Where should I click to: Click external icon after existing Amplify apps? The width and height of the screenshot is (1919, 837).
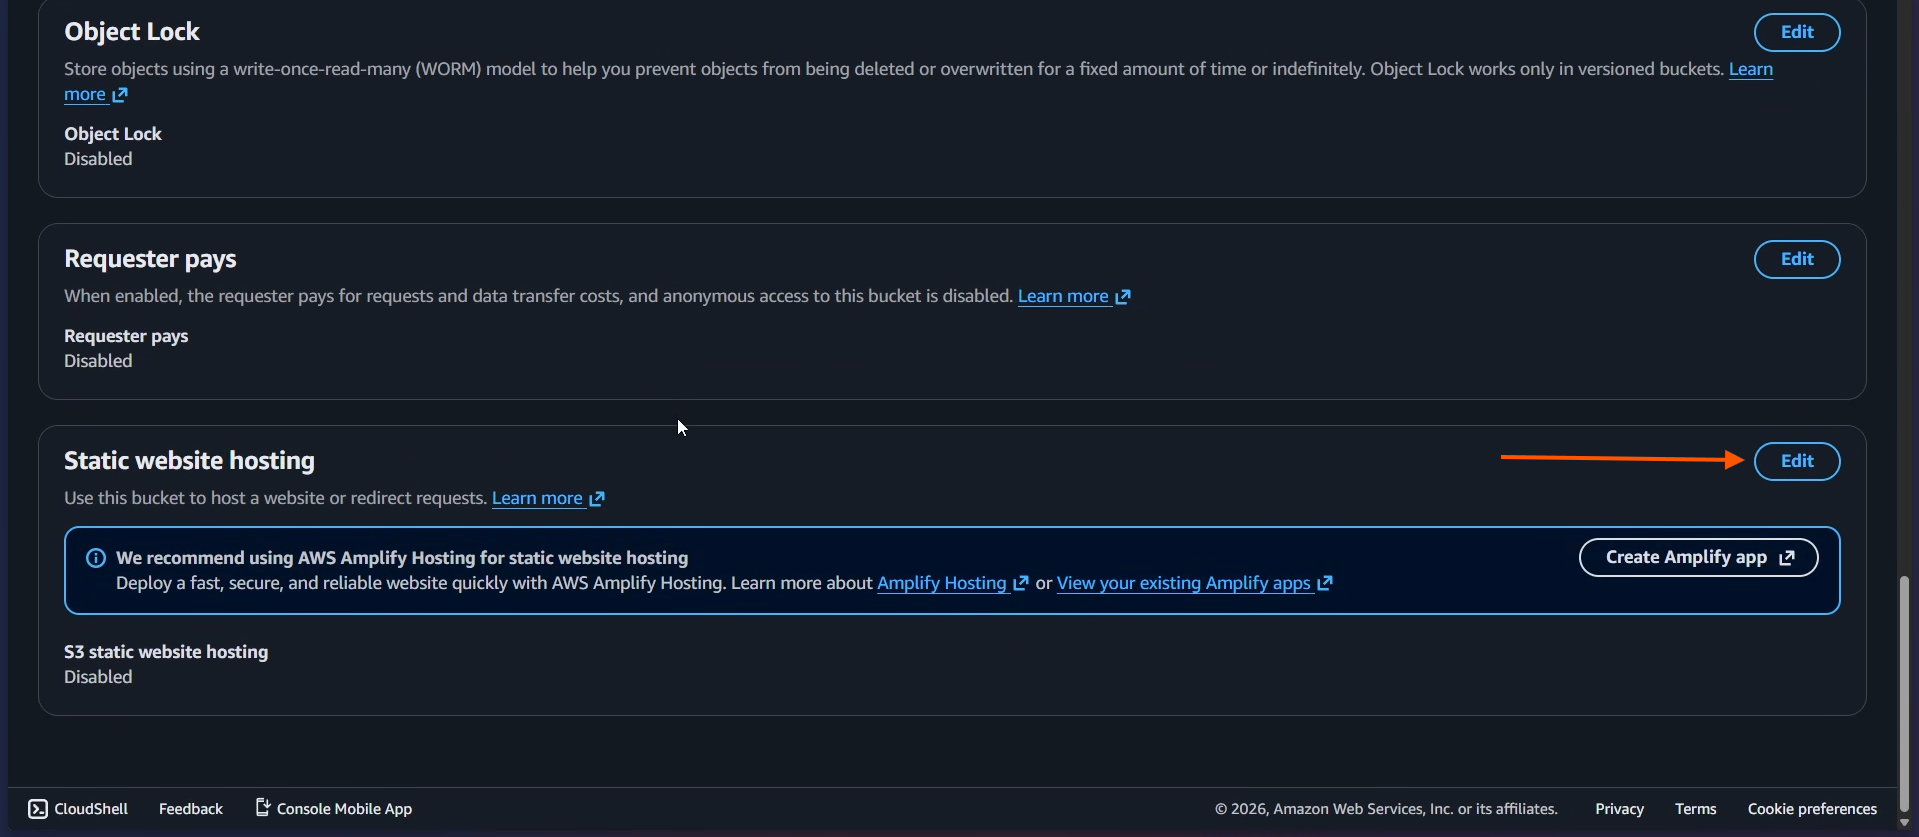pos(1325,583)
